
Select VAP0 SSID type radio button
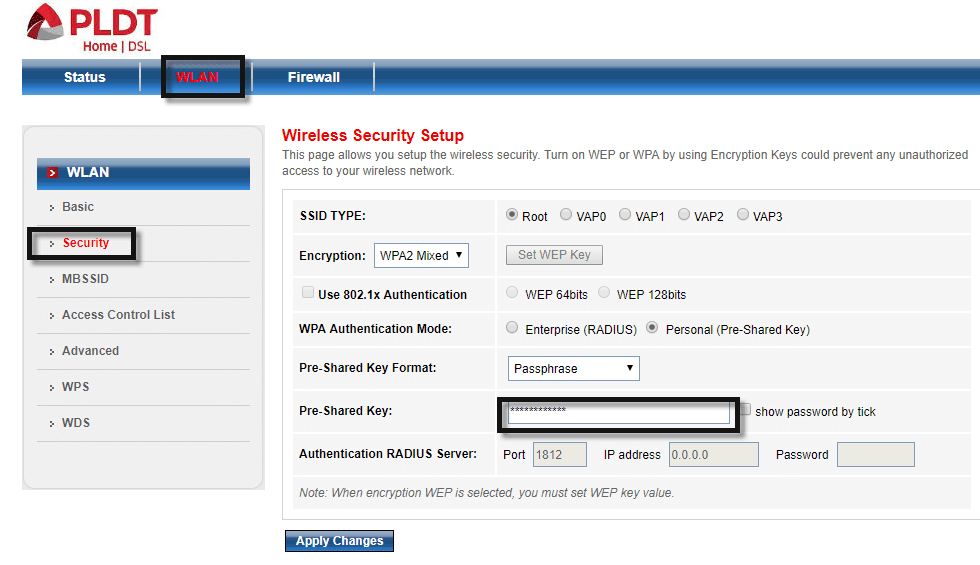click(566, 214)
